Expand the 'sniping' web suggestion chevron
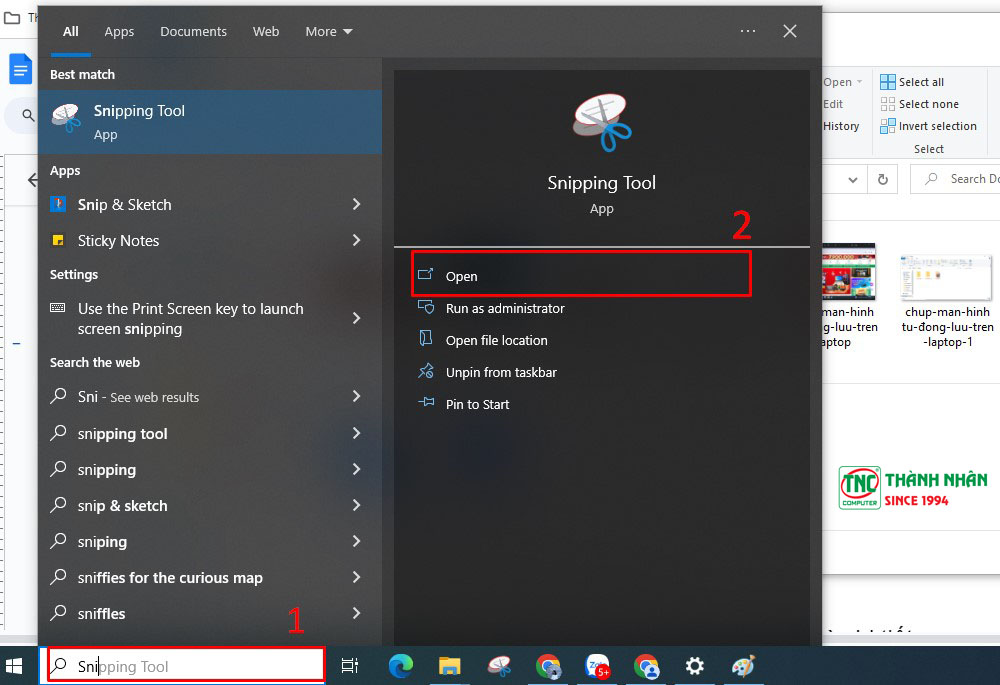Image resolution: width=1000 pixels, height=685 pixels. click(357, 541)
